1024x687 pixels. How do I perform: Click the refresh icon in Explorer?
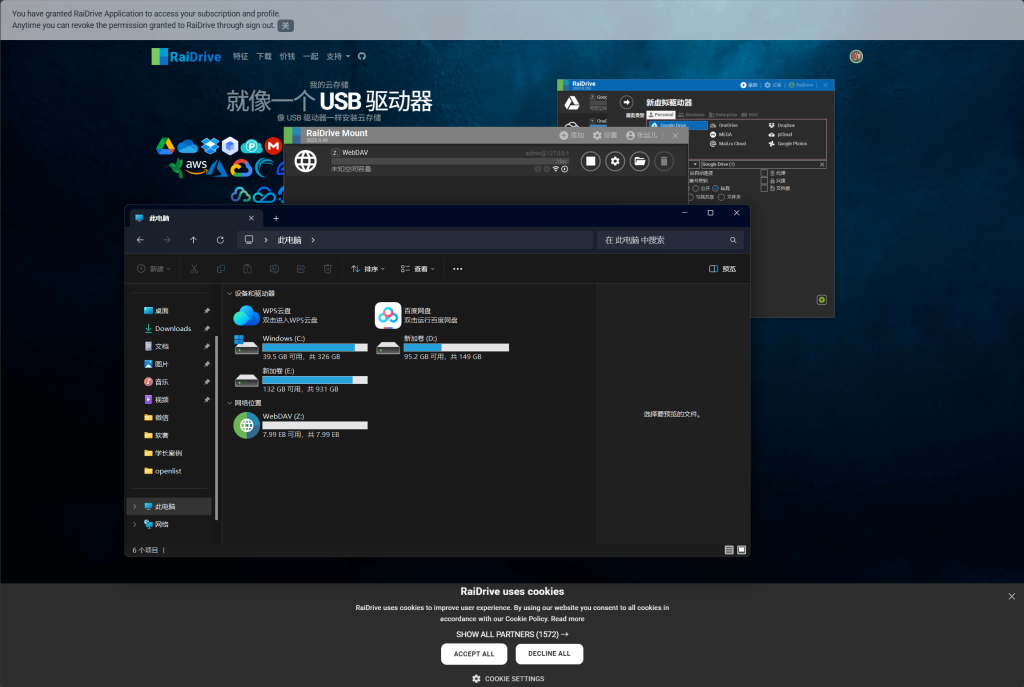click(220, 240)
